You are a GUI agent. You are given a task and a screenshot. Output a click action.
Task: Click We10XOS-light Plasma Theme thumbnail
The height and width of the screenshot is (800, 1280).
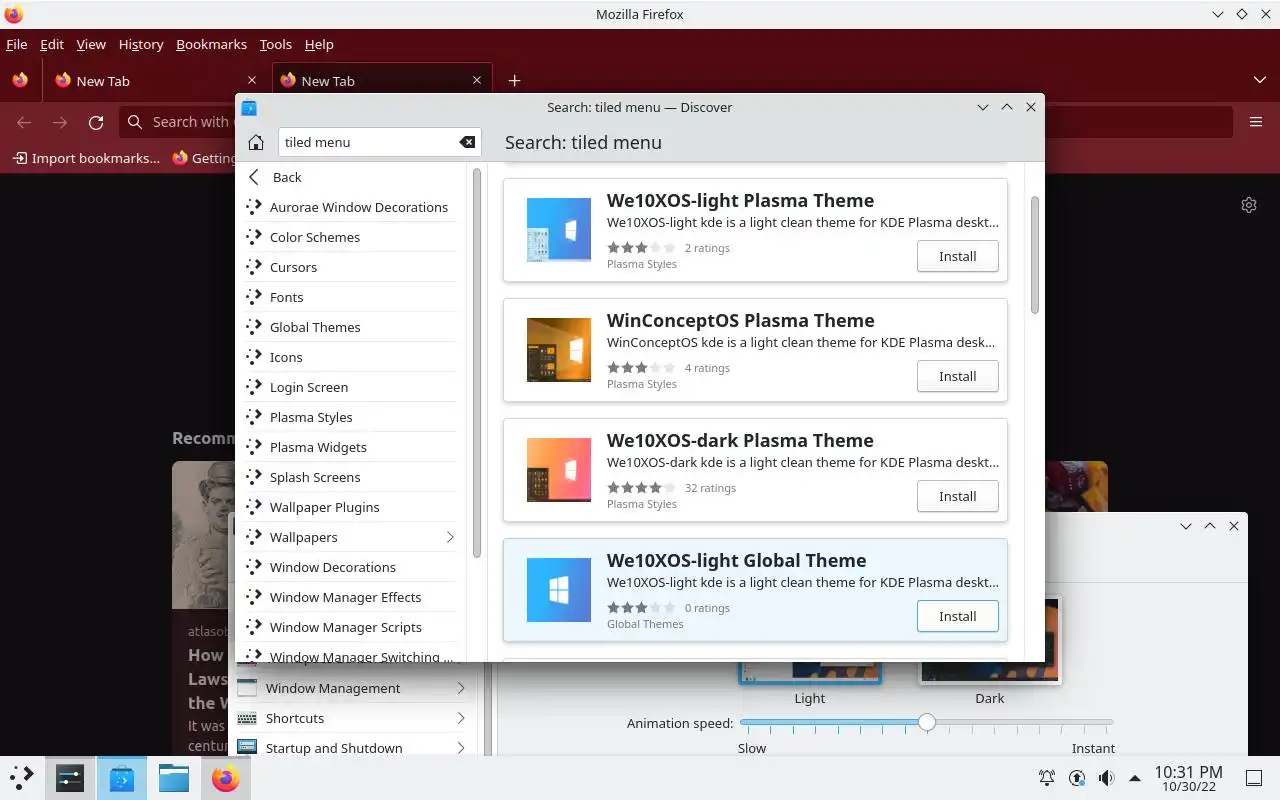click(x=559, y=230)
